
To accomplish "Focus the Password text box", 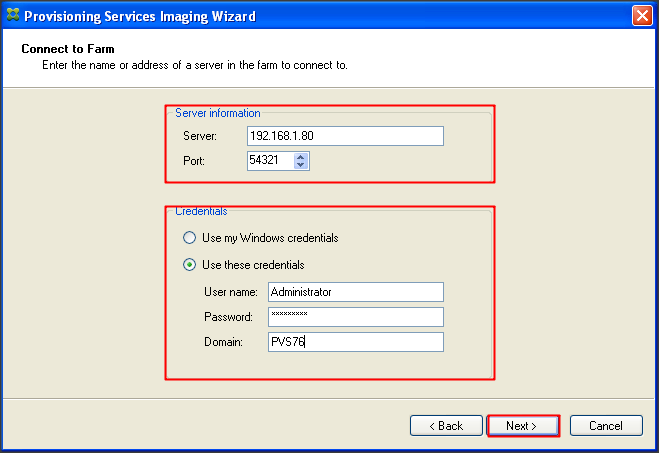I will tap(355, 316).
